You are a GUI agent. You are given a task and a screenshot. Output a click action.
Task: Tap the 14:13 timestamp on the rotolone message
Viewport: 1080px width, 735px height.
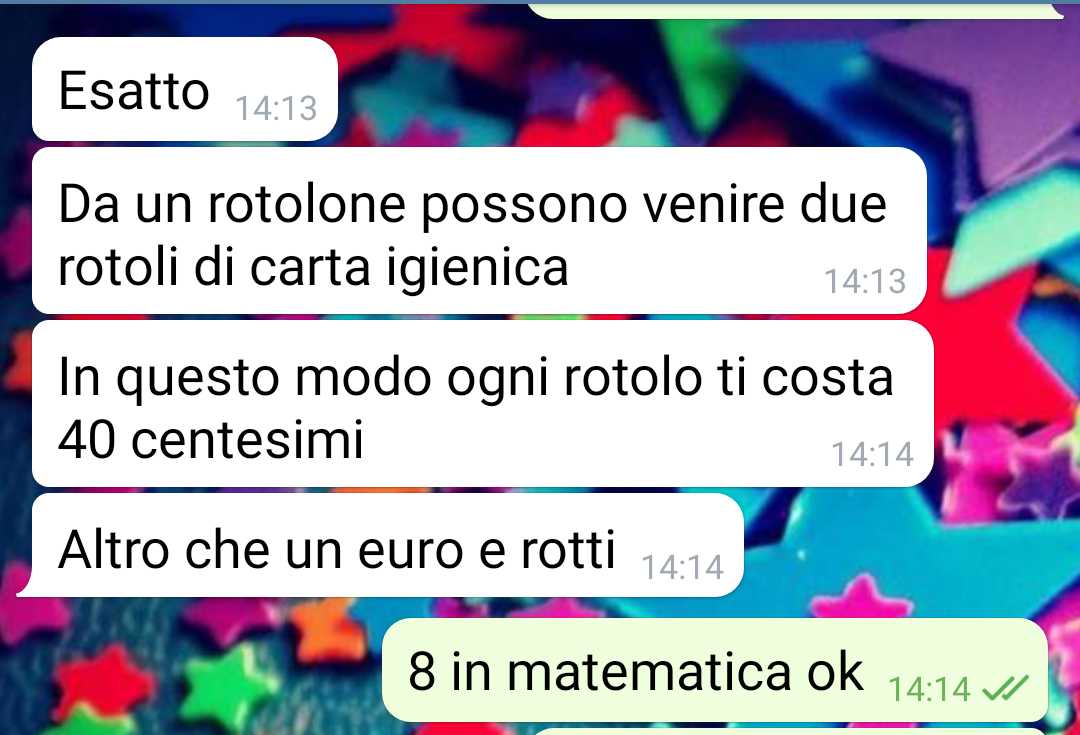click(x=865, y=281)
